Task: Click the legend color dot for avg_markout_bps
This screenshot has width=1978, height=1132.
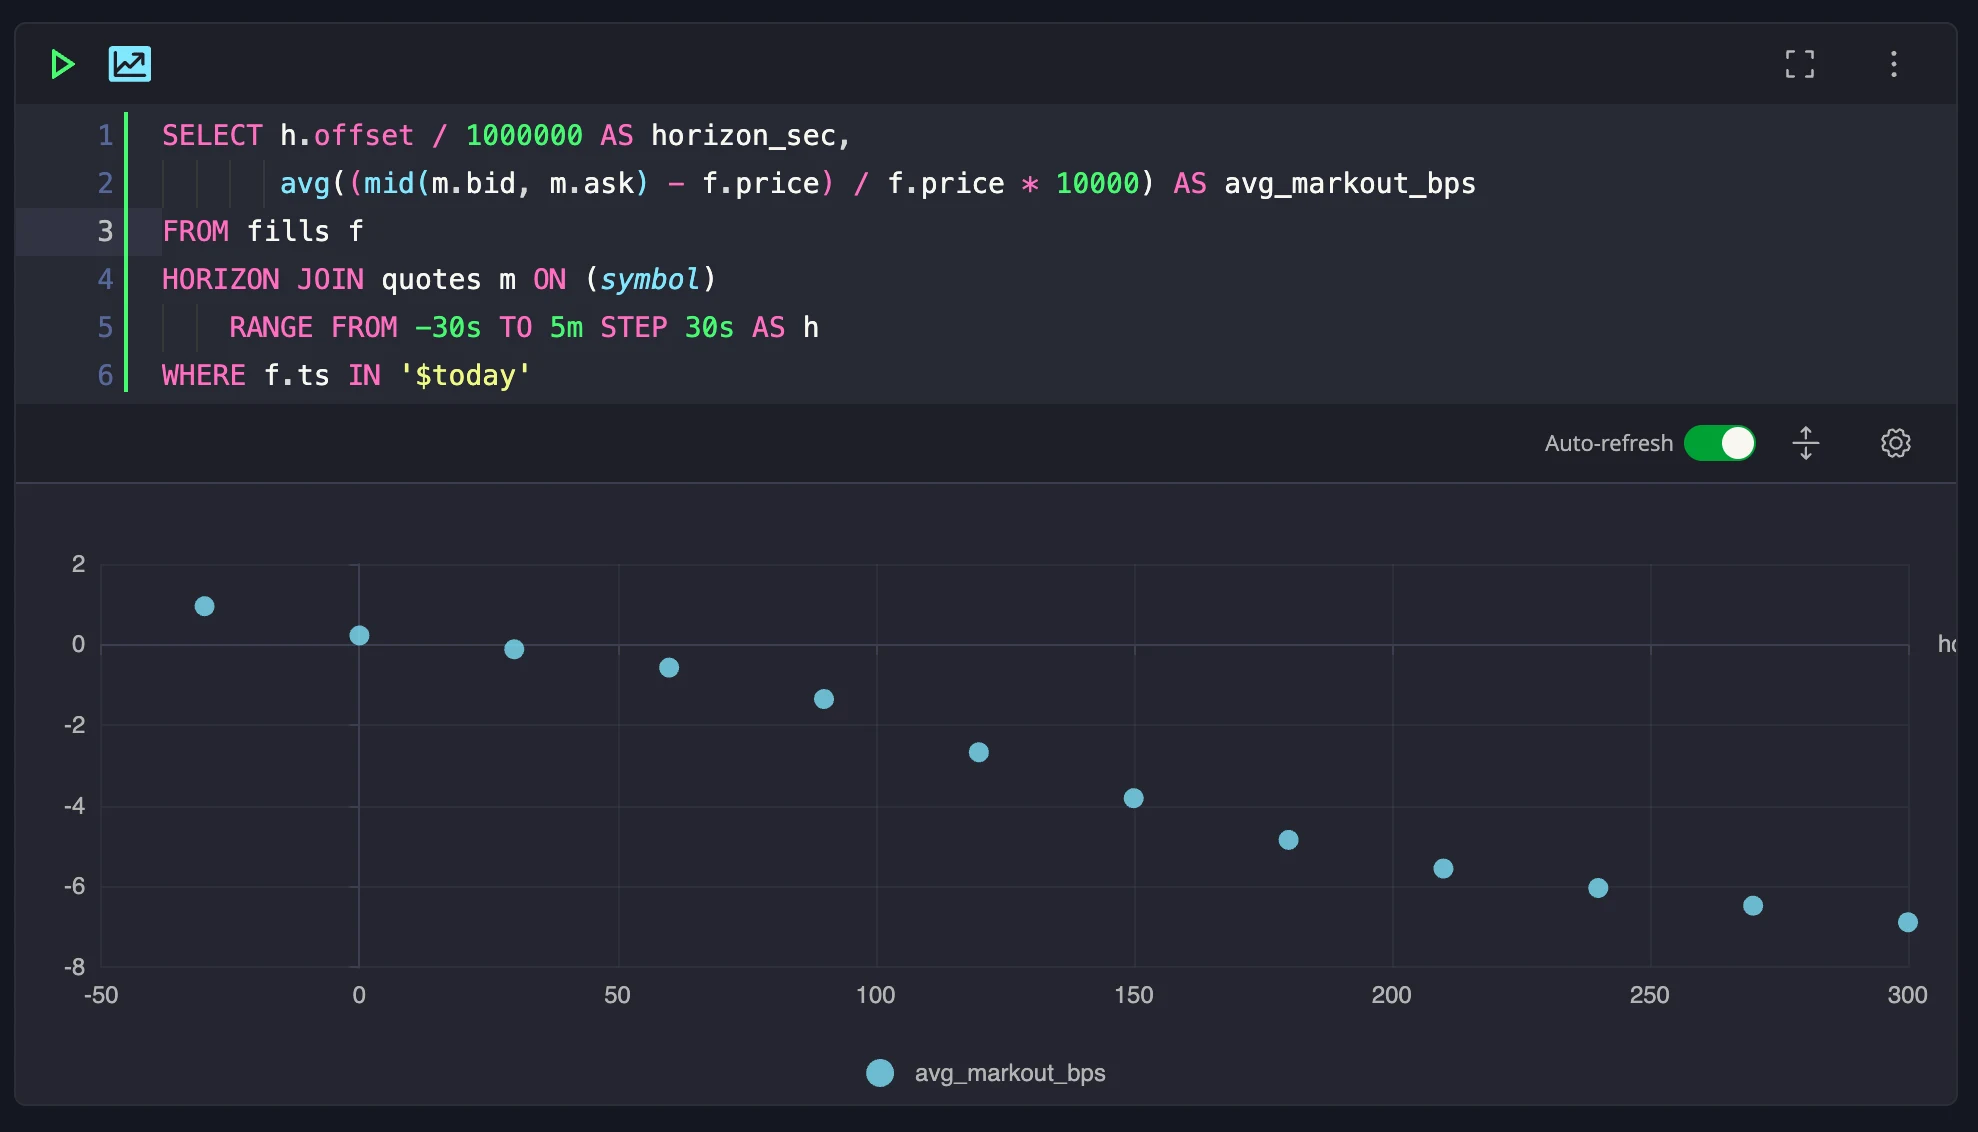Action: click(880, 1073)
